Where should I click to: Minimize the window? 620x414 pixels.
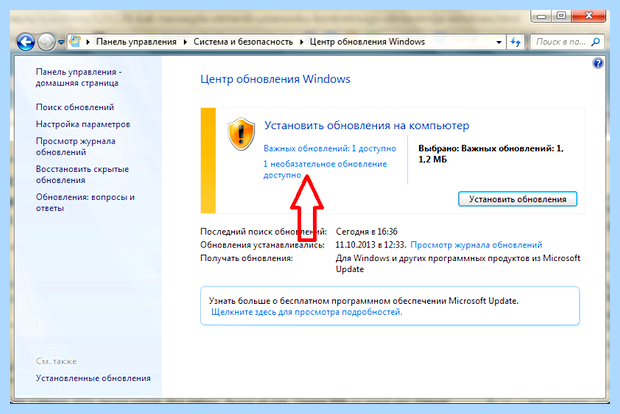tap(542, 16)
